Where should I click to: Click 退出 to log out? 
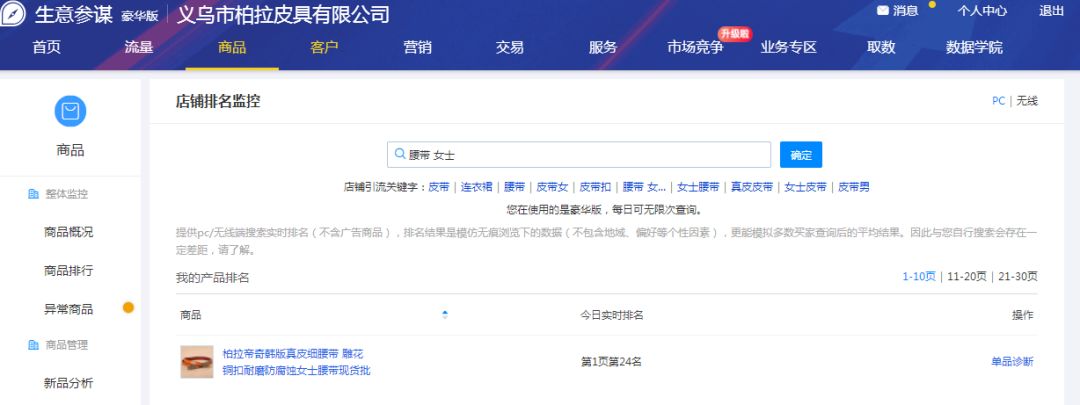[1052, 11]
